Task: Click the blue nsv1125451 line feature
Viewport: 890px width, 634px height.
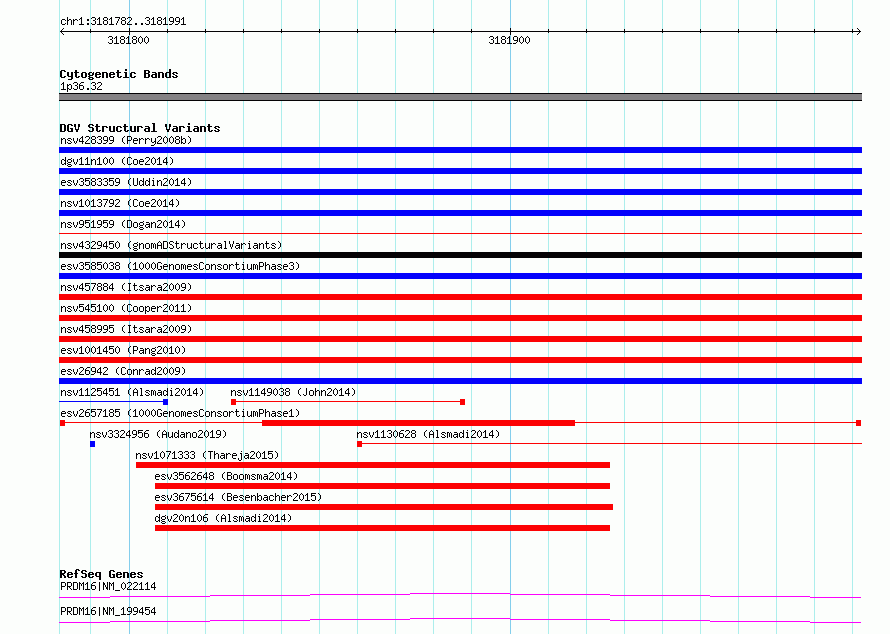Action: click(114, 402)
